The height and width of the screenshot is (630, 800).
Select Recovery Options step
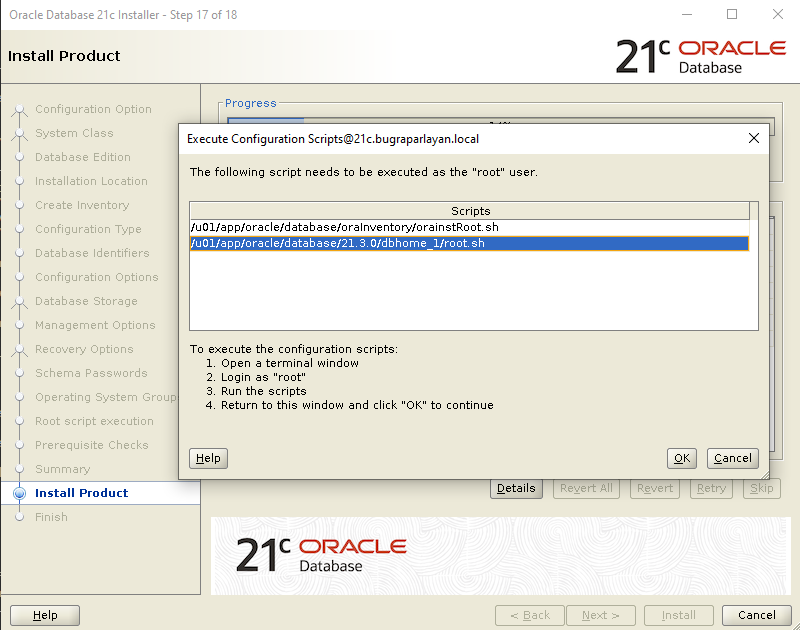pyautogui.click(x=84, y=349)
